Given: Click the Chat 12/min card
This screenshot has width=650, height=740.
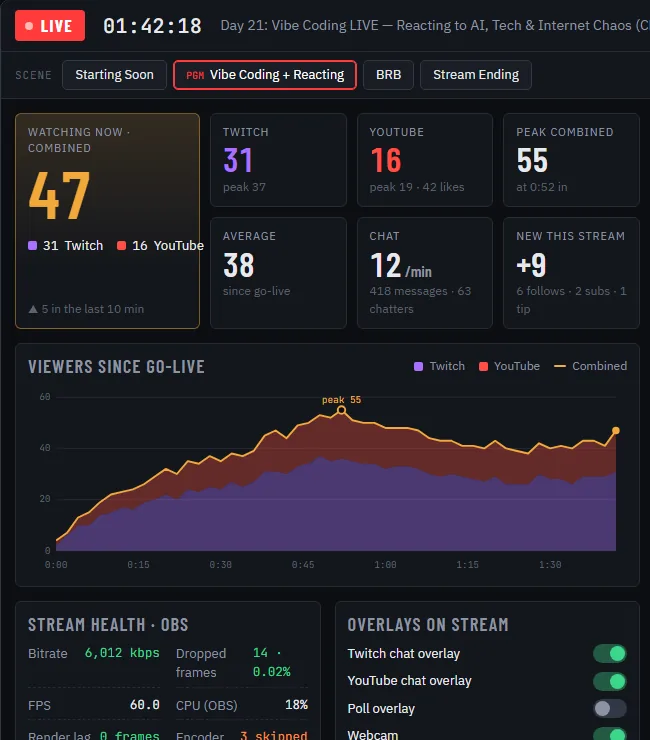Looking at the screenshot, I should pyautogui.click(x=425, y=273).
